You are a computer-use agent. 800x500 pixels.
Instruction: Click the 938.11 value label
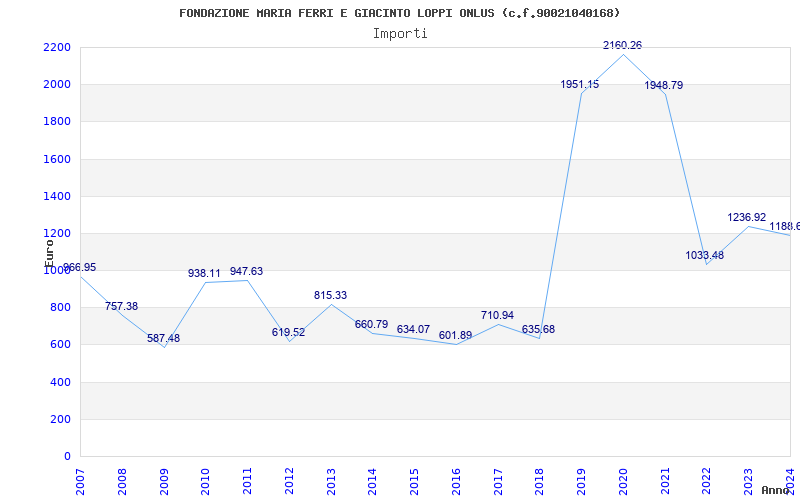point(204,274)
